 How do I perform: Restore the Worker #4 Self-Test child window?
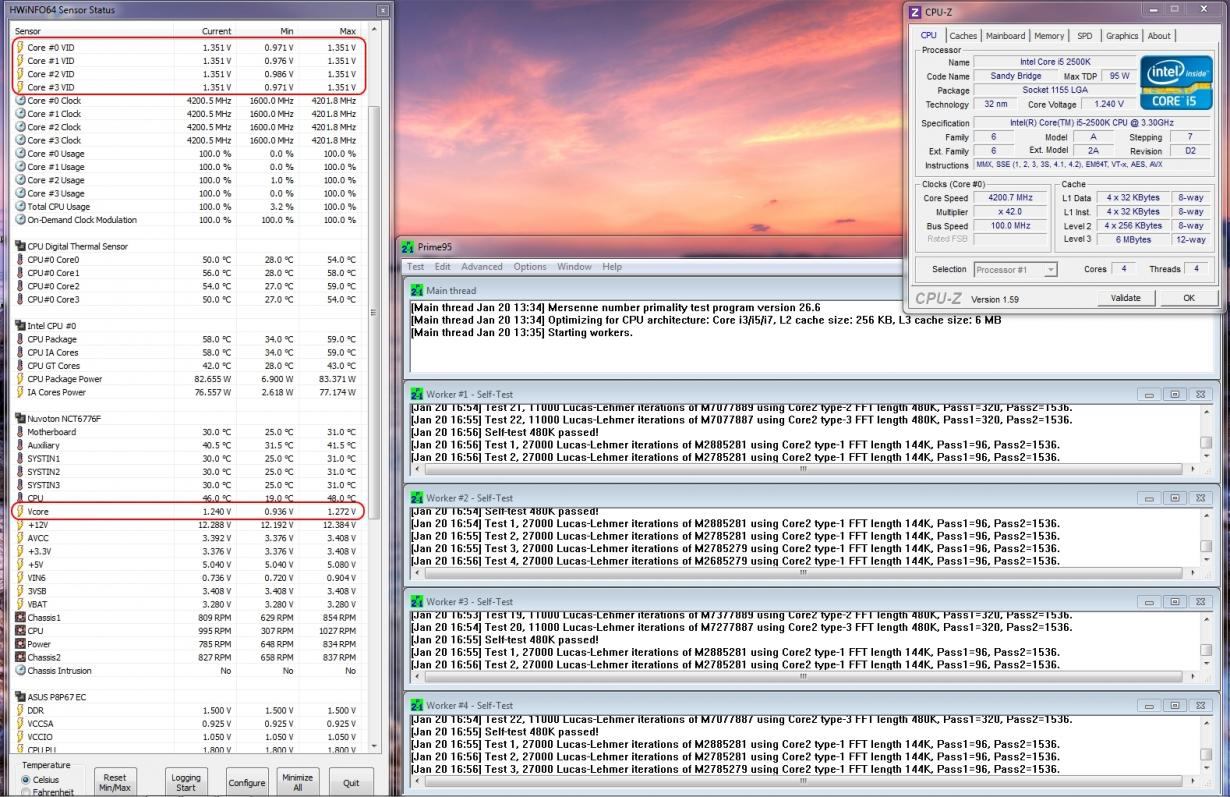(x=1175, y=706)
